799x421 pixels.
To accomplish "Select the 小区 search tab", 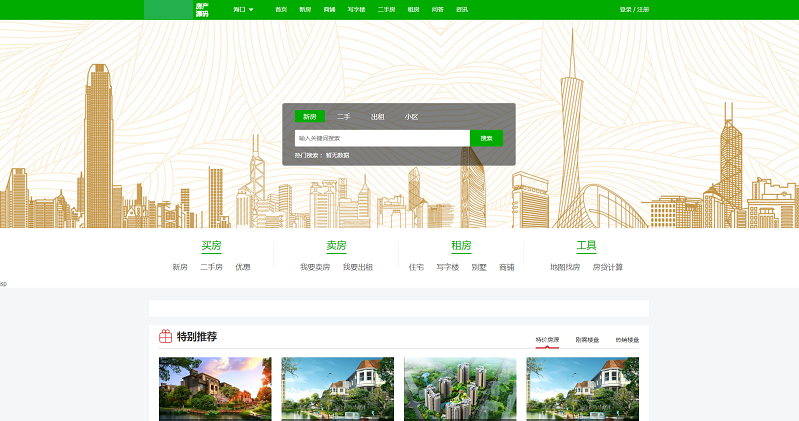I will [411, 117].
